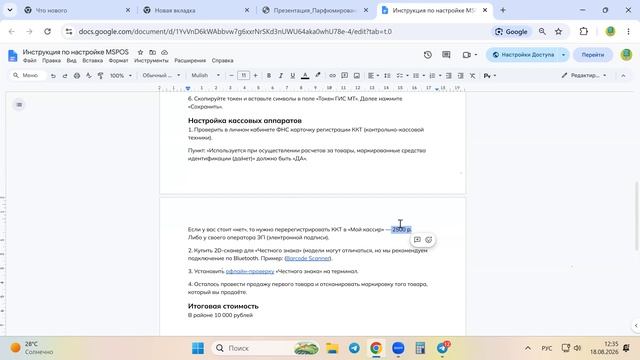Click the Increase indent icon
The image size is (640, 360).
(x=460, y=76)
